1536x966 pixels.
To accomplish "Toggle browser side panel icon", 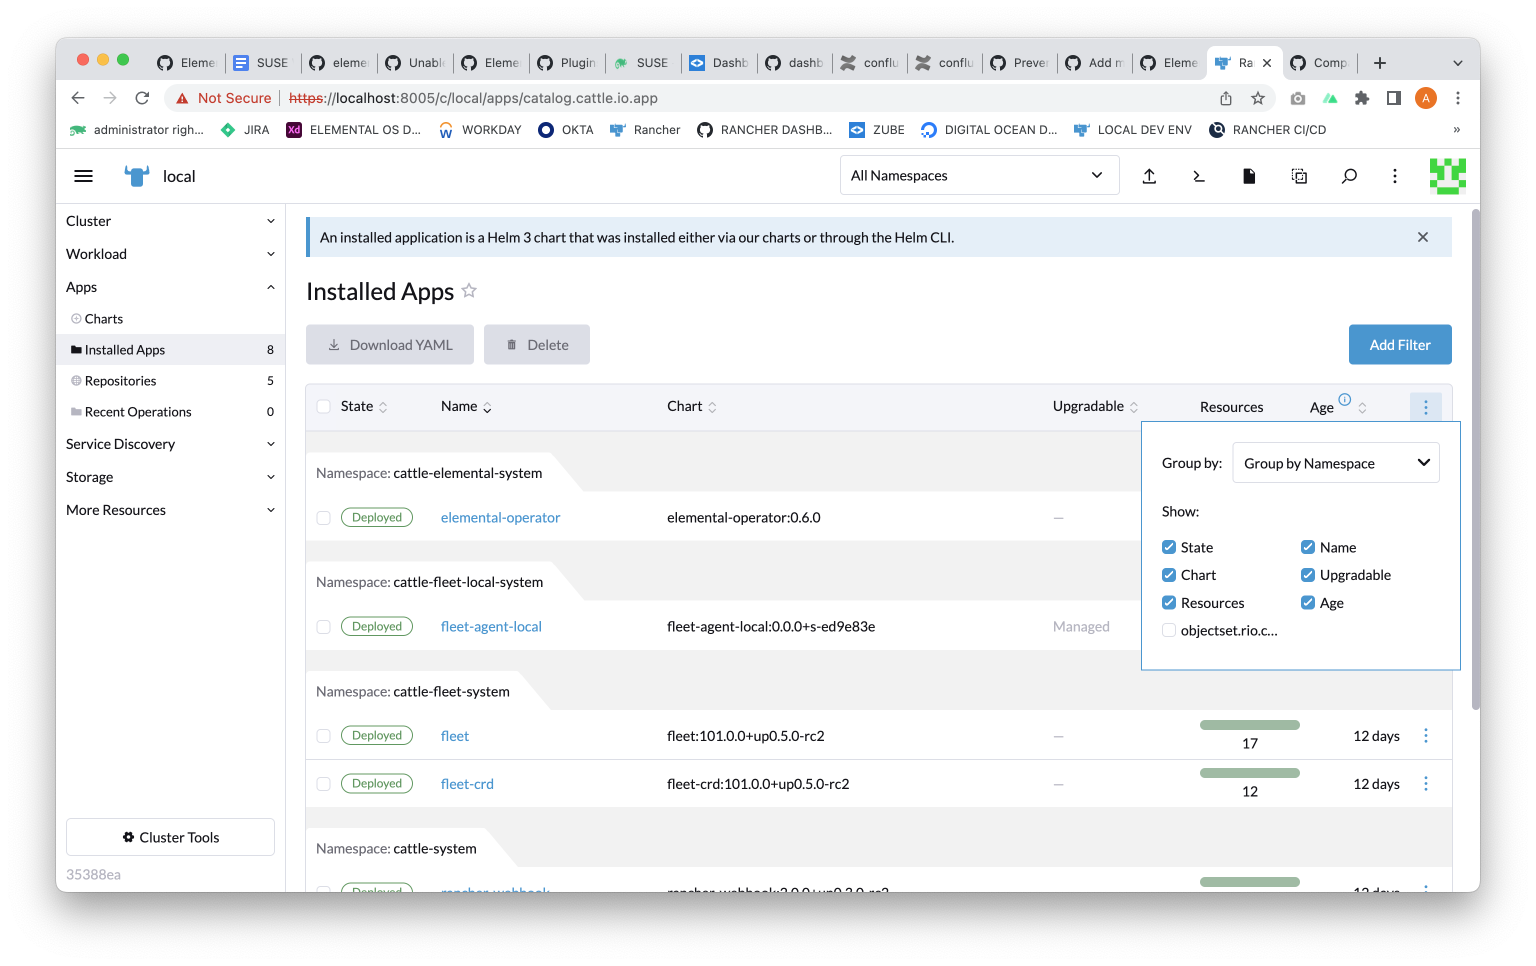I will tap(1394, 98).
